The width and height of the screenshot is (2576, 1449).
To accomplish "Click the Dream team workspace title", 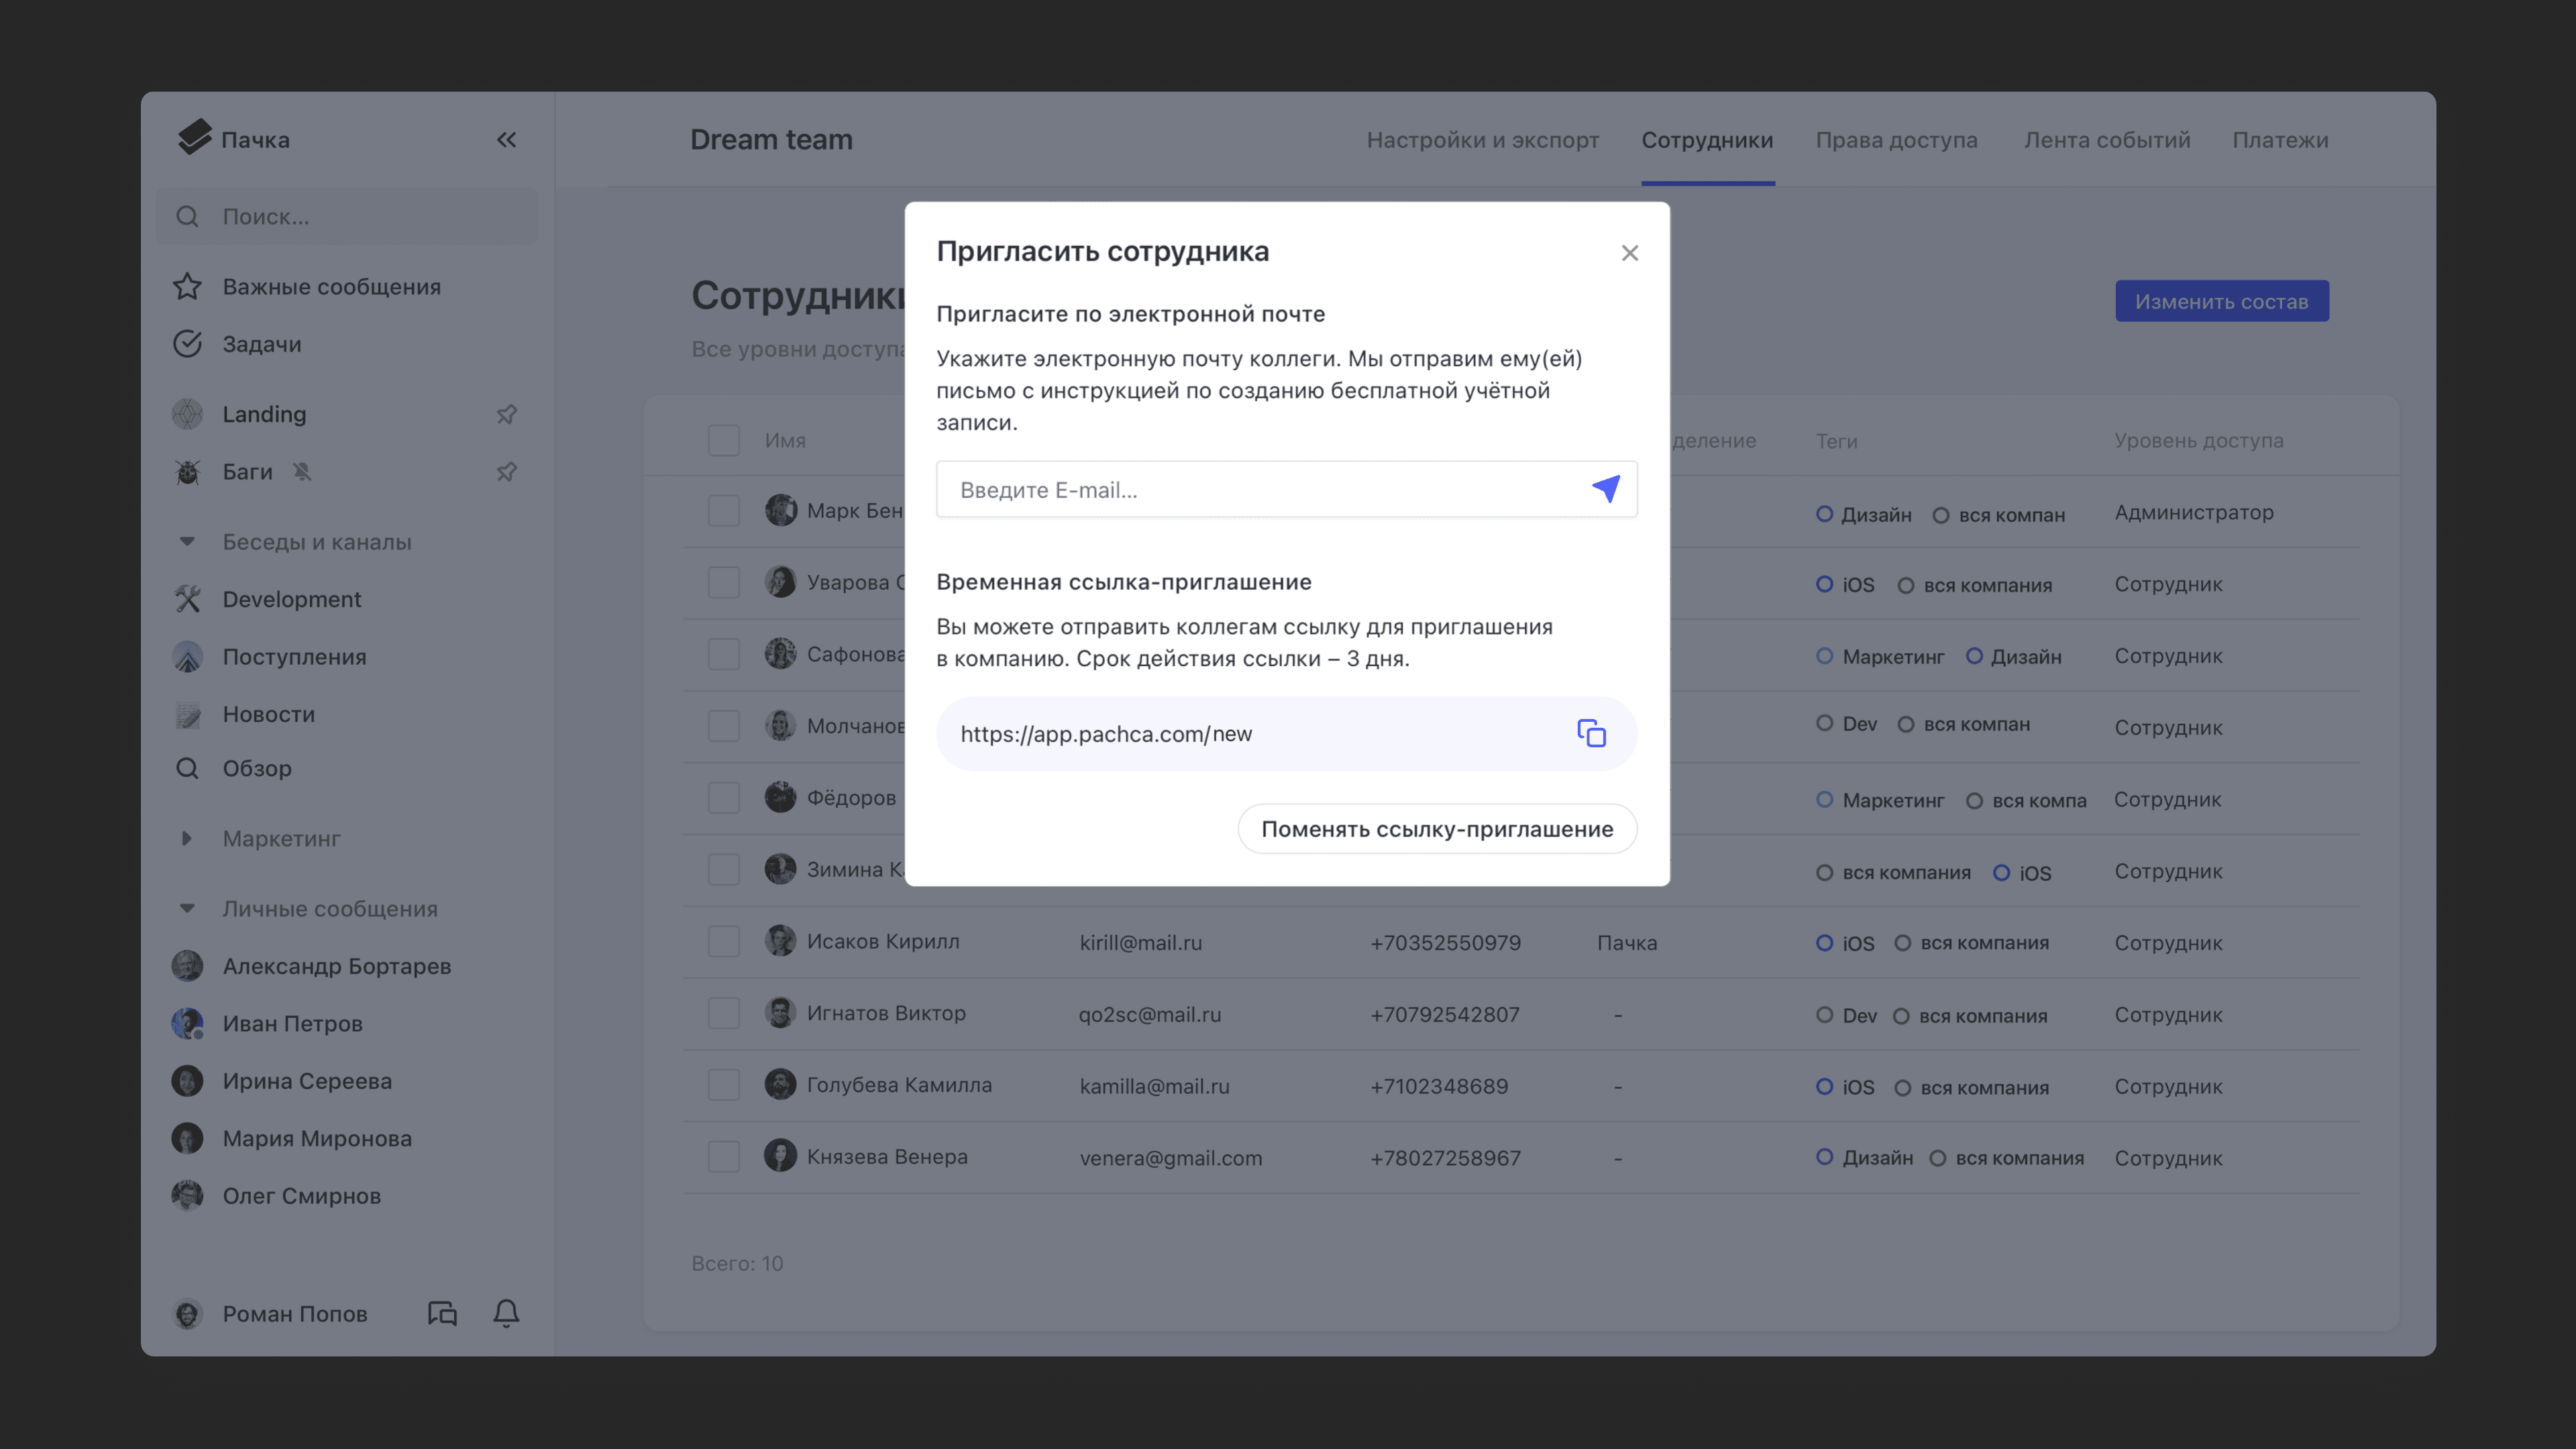I will 771,139.
